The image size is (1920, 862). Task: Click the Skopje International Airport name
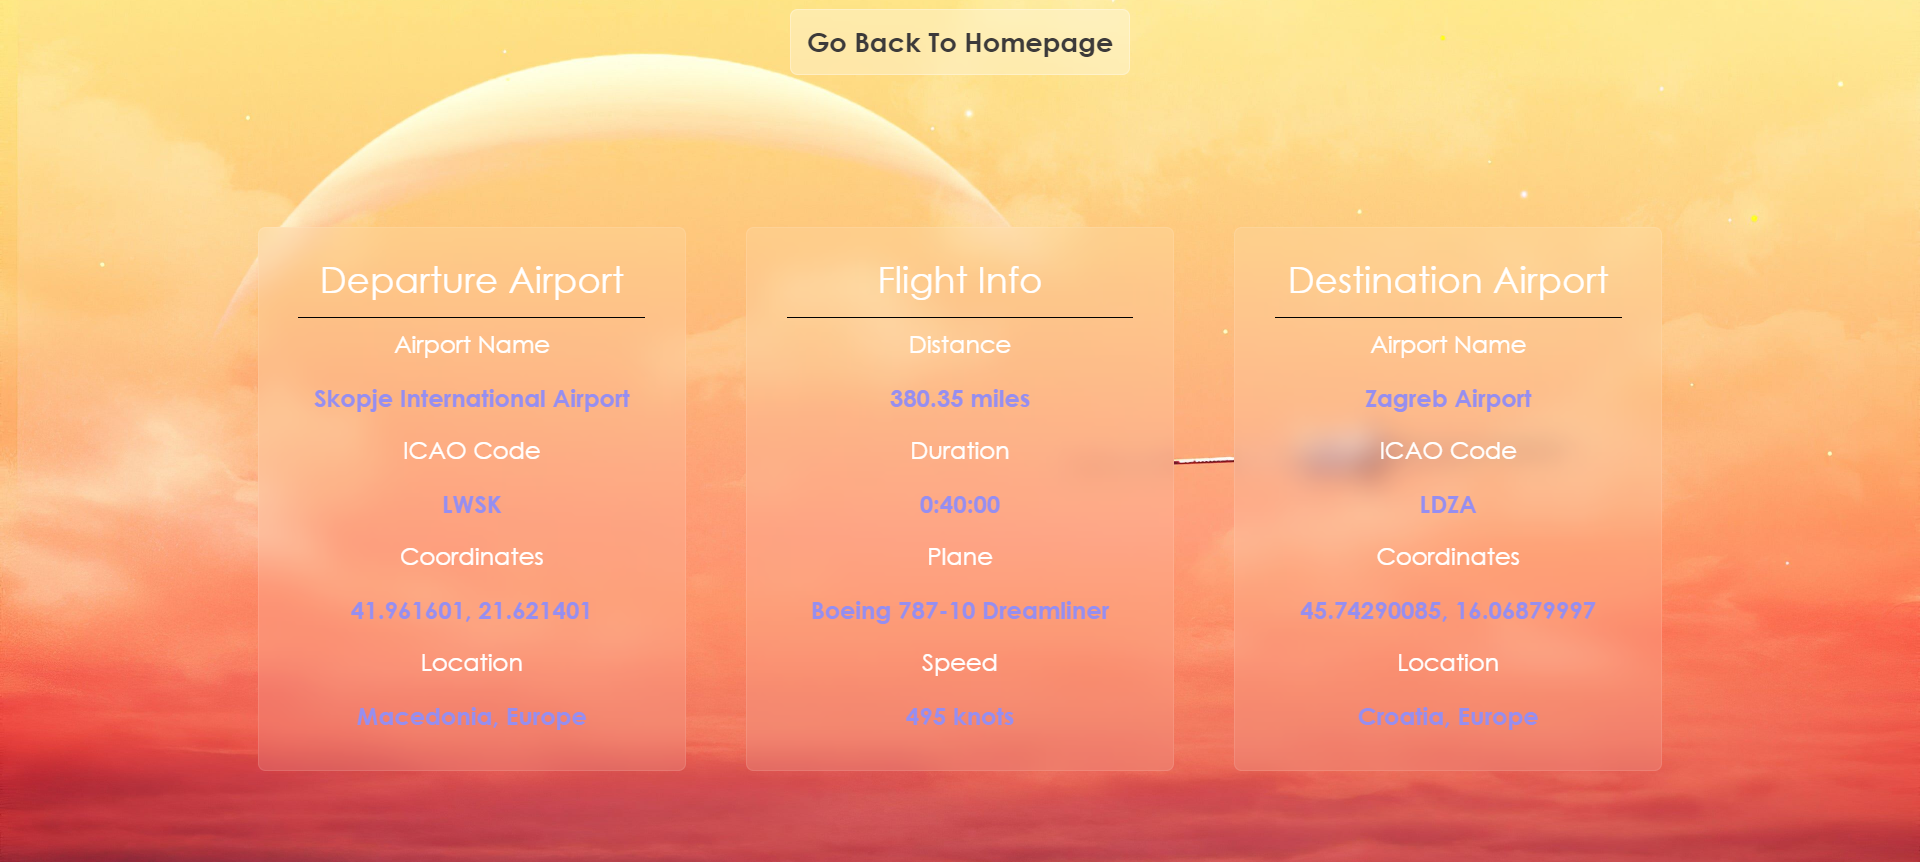(x=471, y=399)
